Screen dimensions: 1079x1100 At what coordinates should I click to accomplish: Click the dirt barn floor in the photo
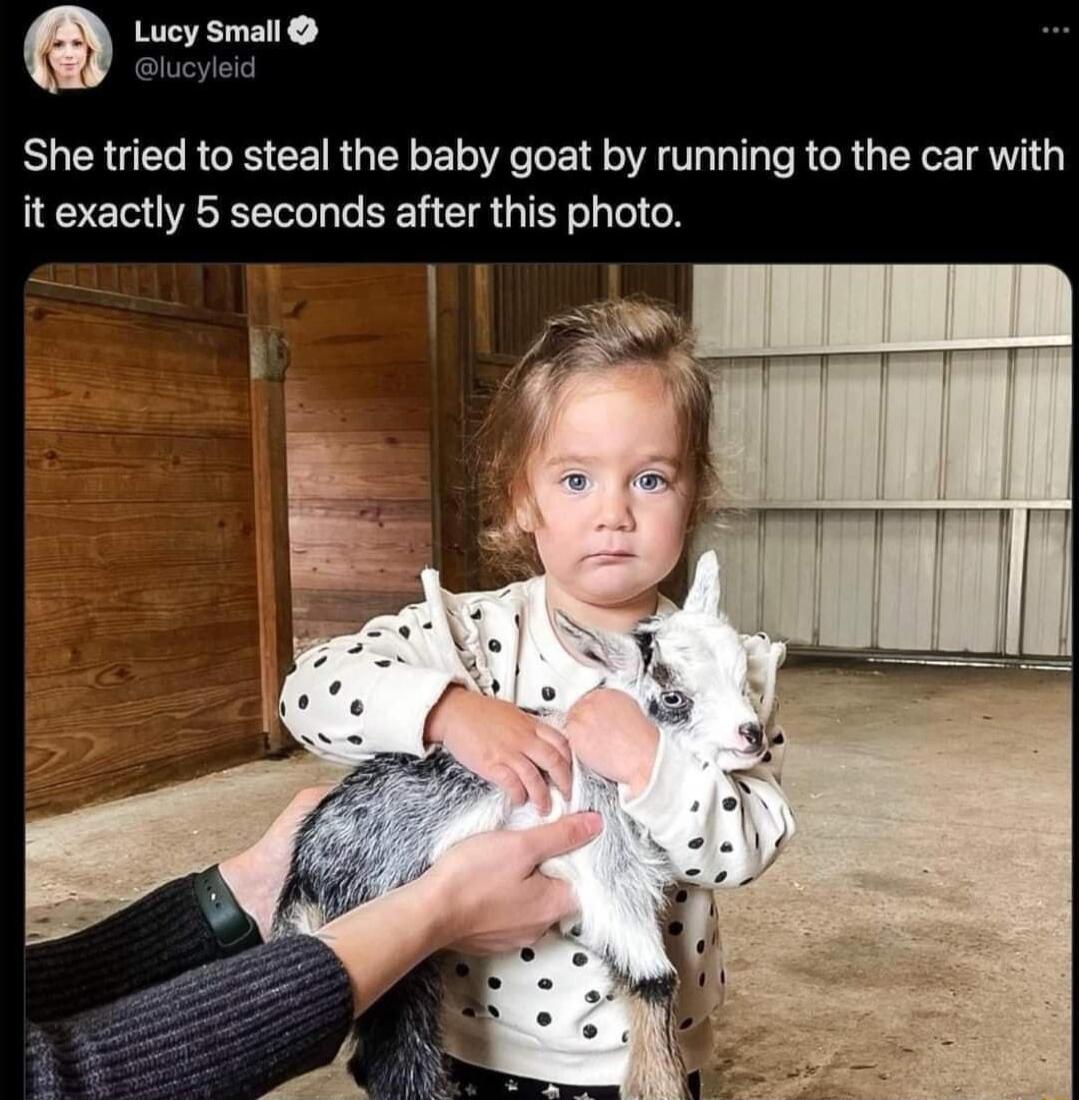point(912,877)
